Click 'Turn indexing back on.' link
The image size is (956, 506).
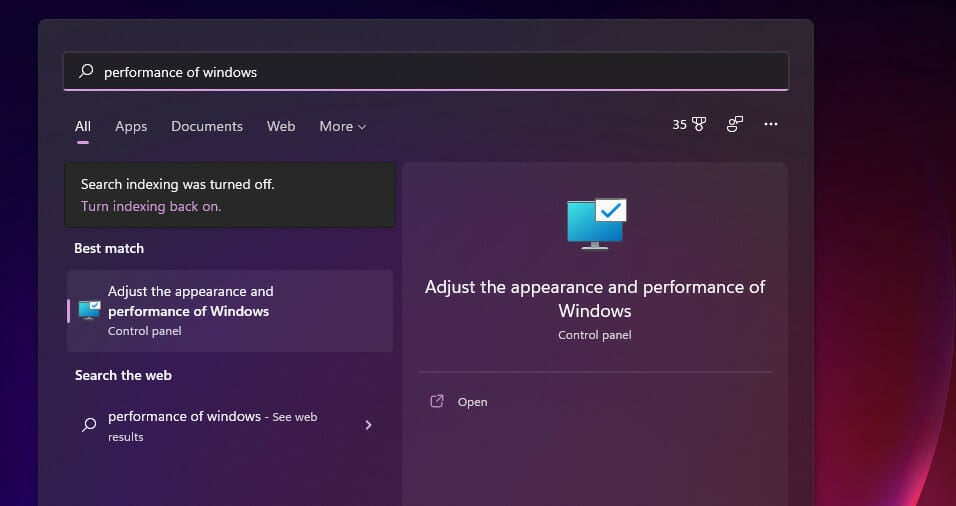(x=151, y=207)
